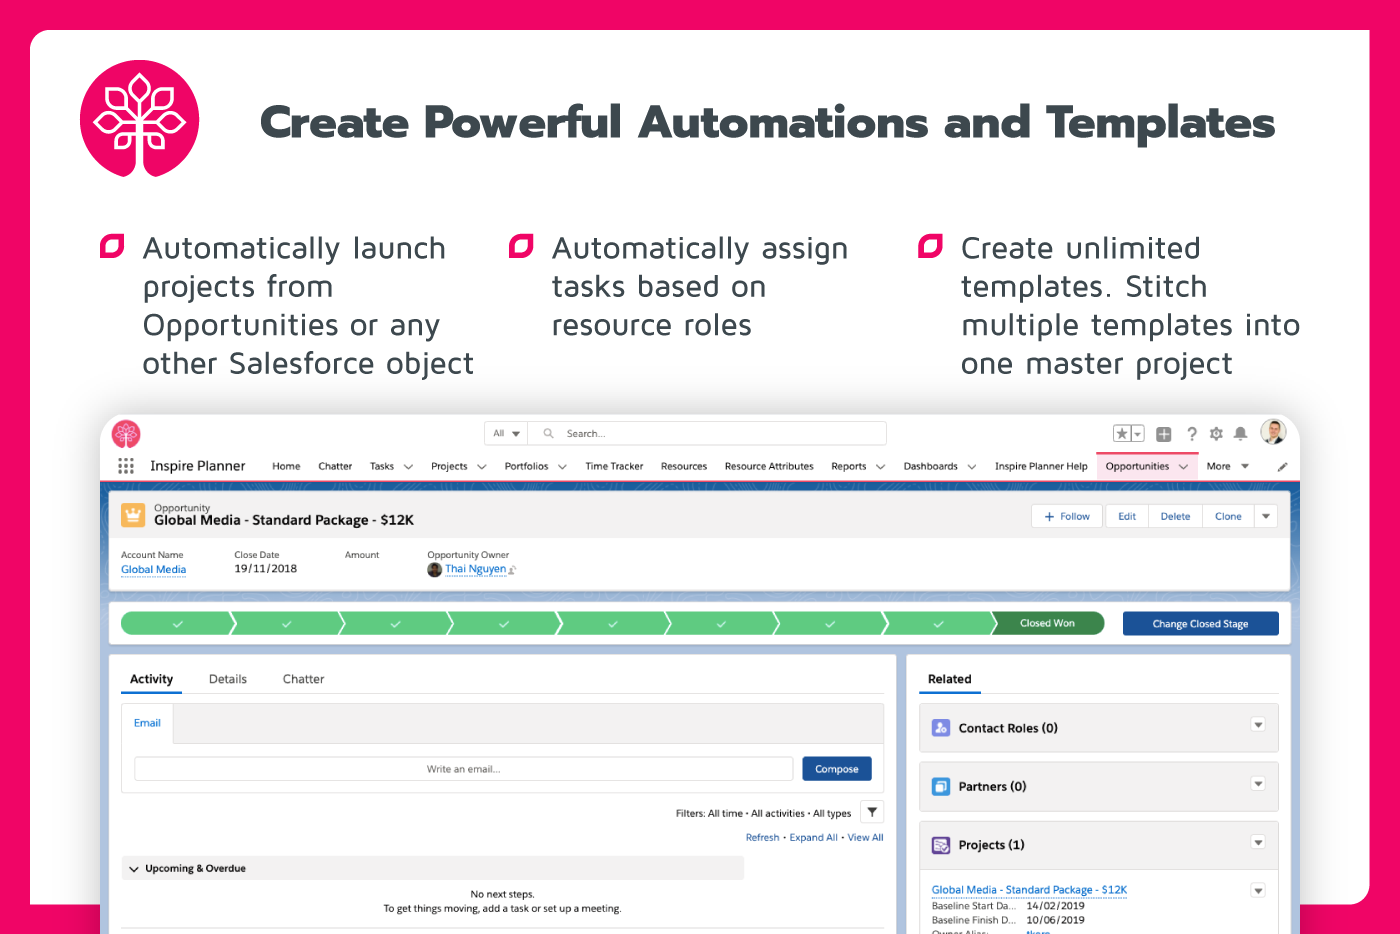Screen dimensions: 1400x934
Task: Open the Global Actions plus icon
Action: 1164,434
